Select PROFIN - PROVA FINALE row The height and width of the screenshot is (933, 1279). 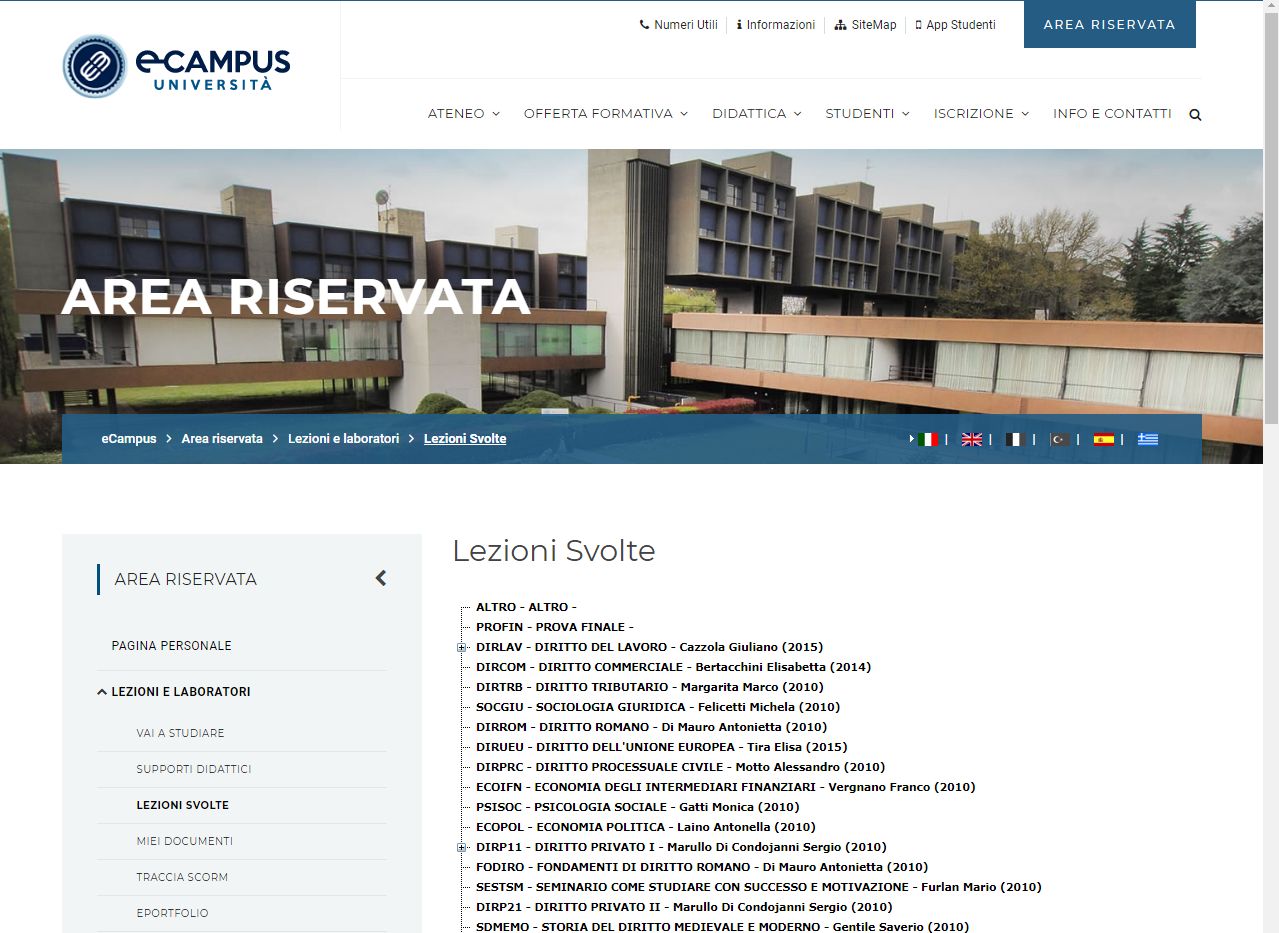555,627
